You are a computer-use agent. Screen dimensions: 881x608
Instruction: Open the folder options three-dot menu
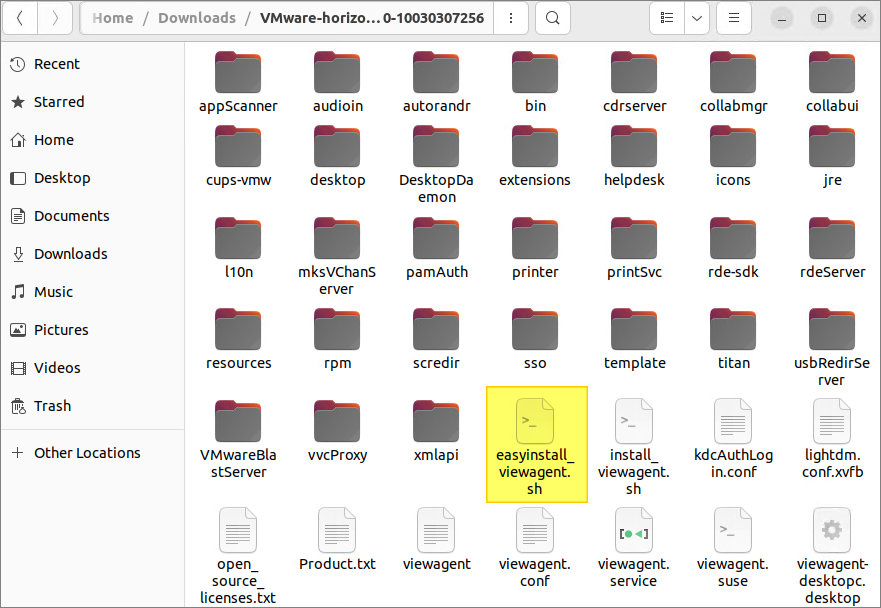point(511,18)
